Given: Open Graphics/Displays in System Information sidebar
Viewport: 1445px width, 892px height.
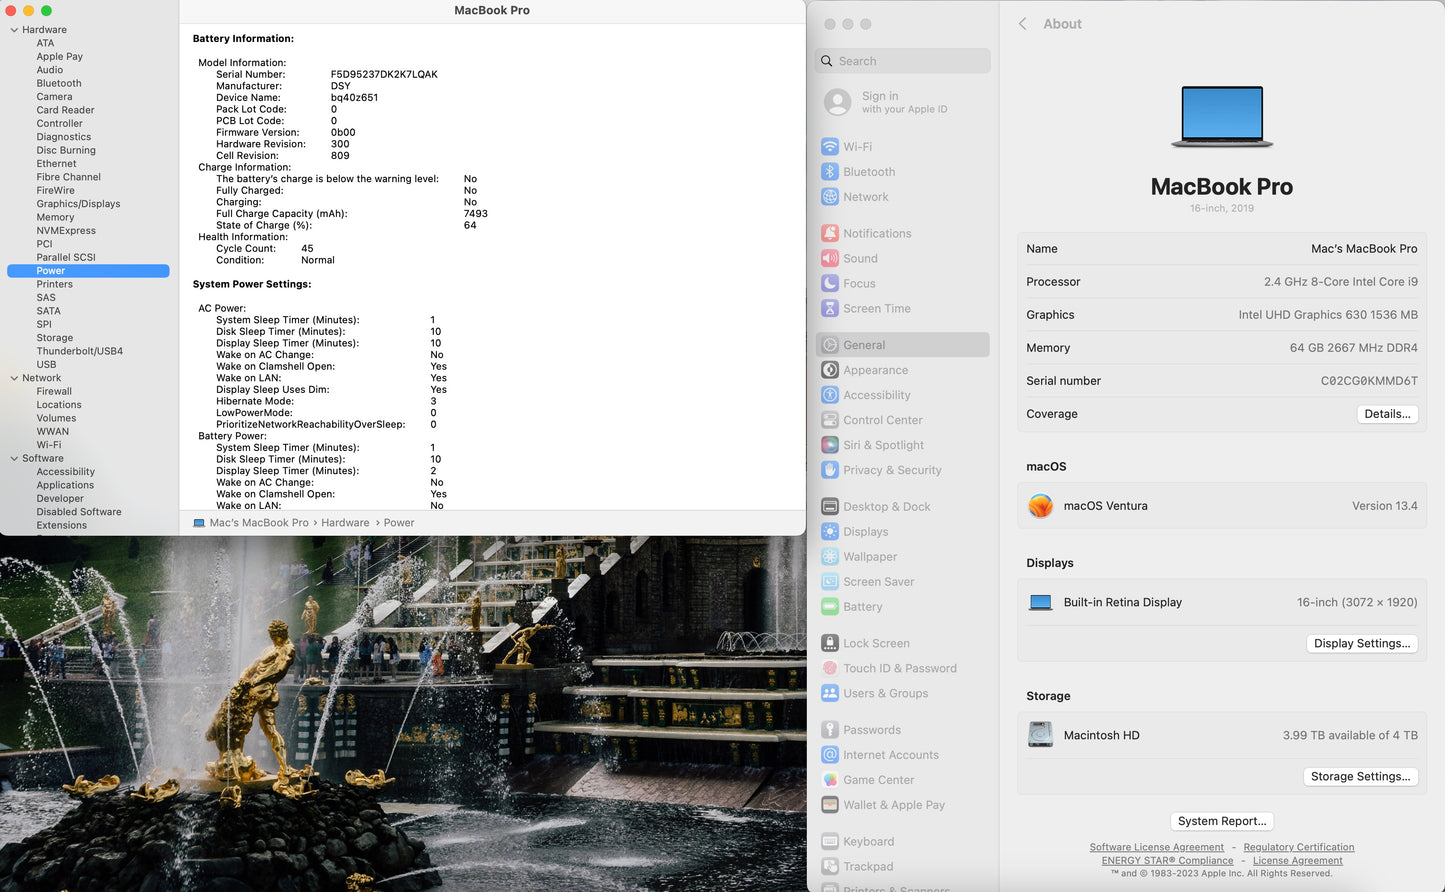Looking at the screenshot, I should coord(78,204).
